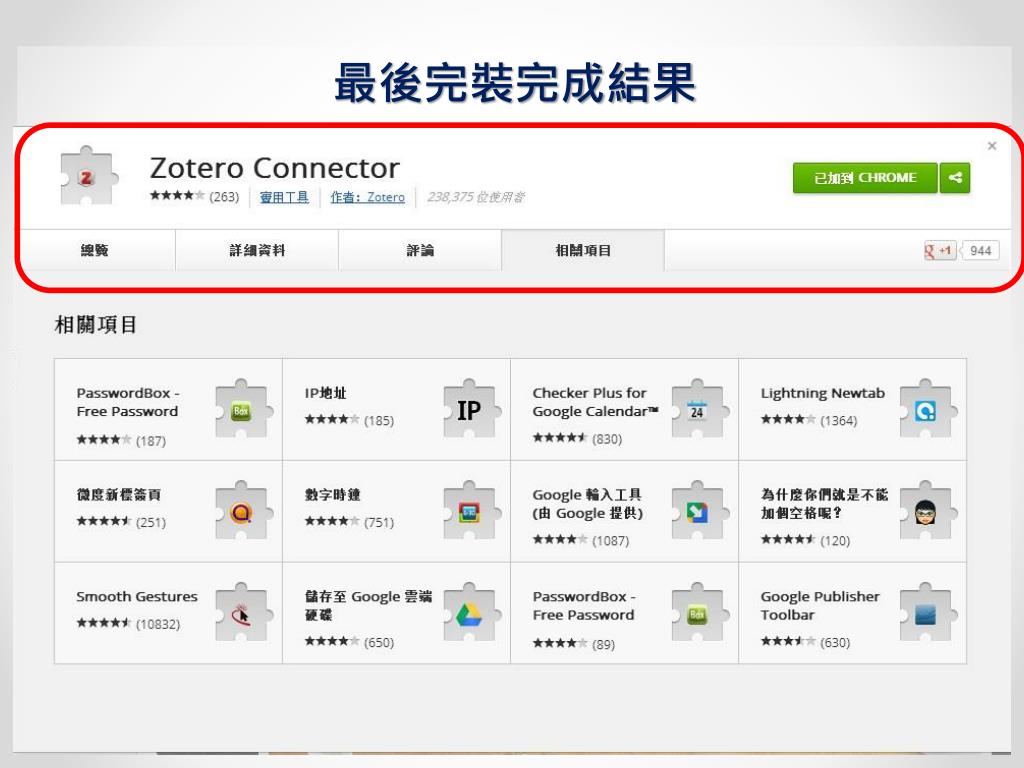Open the 為什麼你們就是不能加個空格呢 title
The height and width of the screenshot is (768, 1024).
(x=824, y=504)
